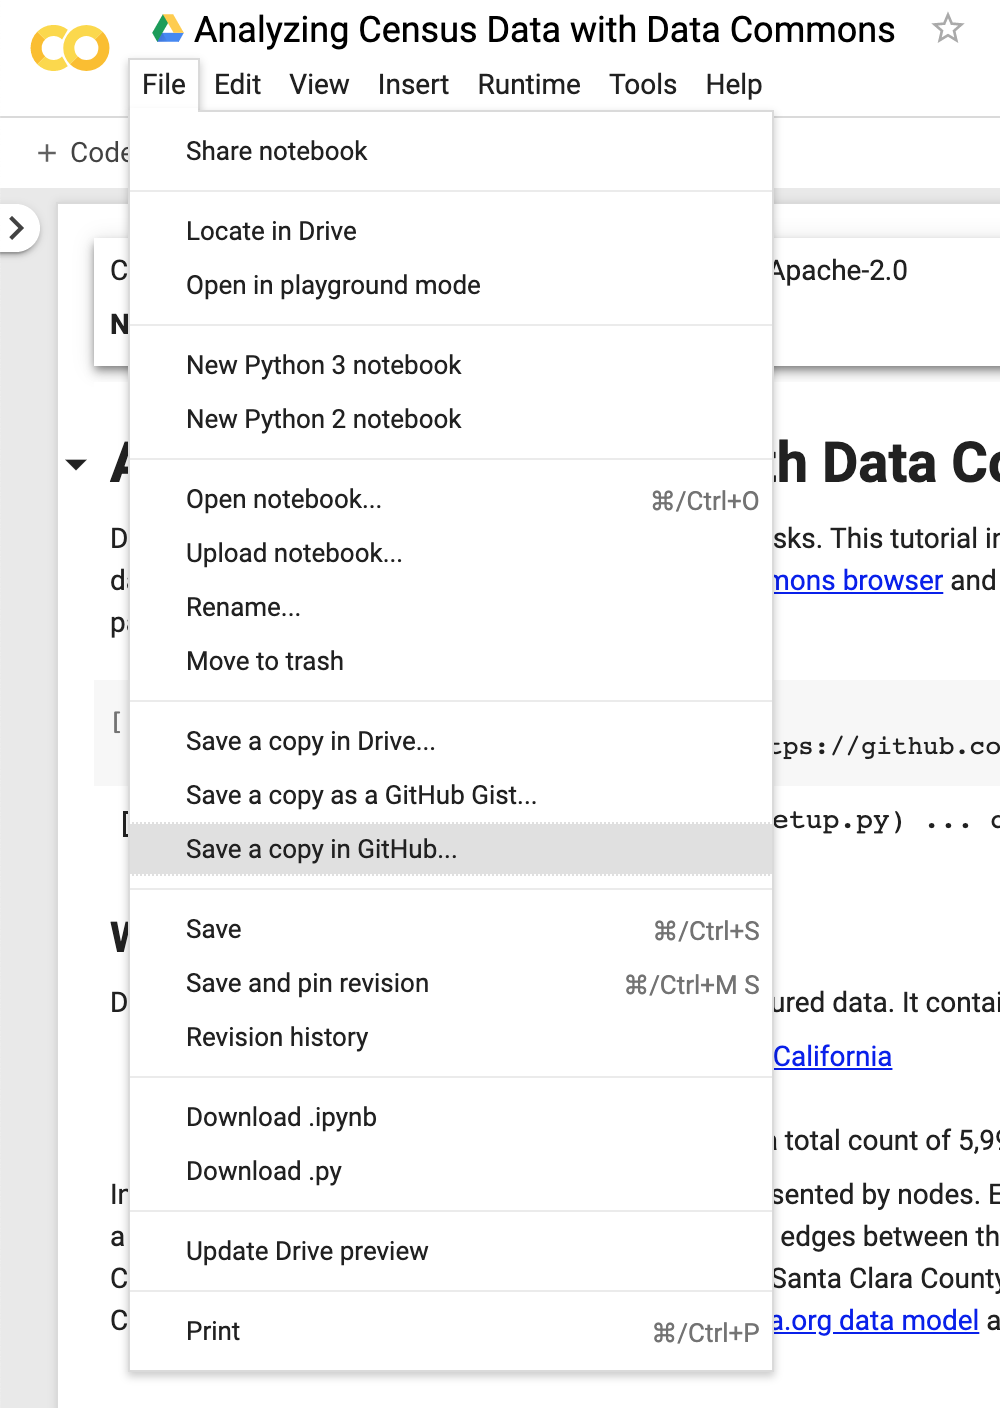
Task: Select 'Move to trash'
Action: click(x=264, y=661)
